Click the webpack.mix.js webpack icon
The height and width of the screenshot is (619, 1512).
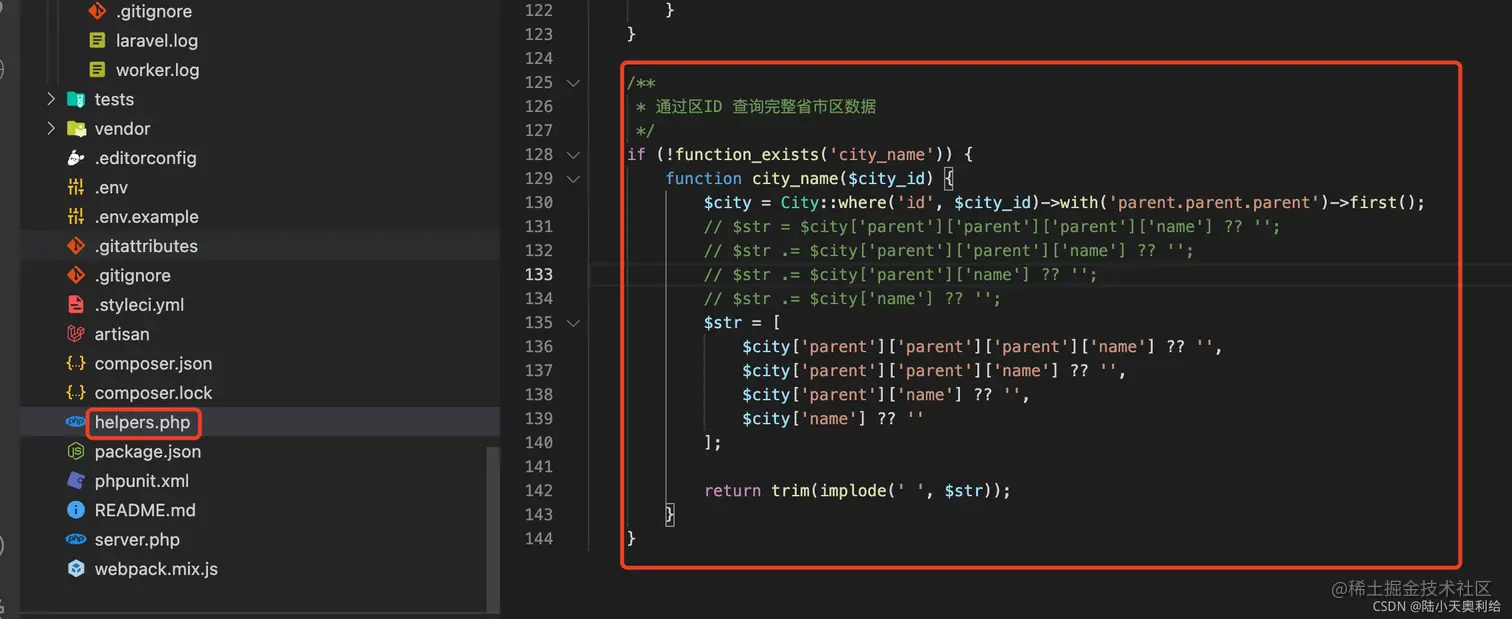76,568
